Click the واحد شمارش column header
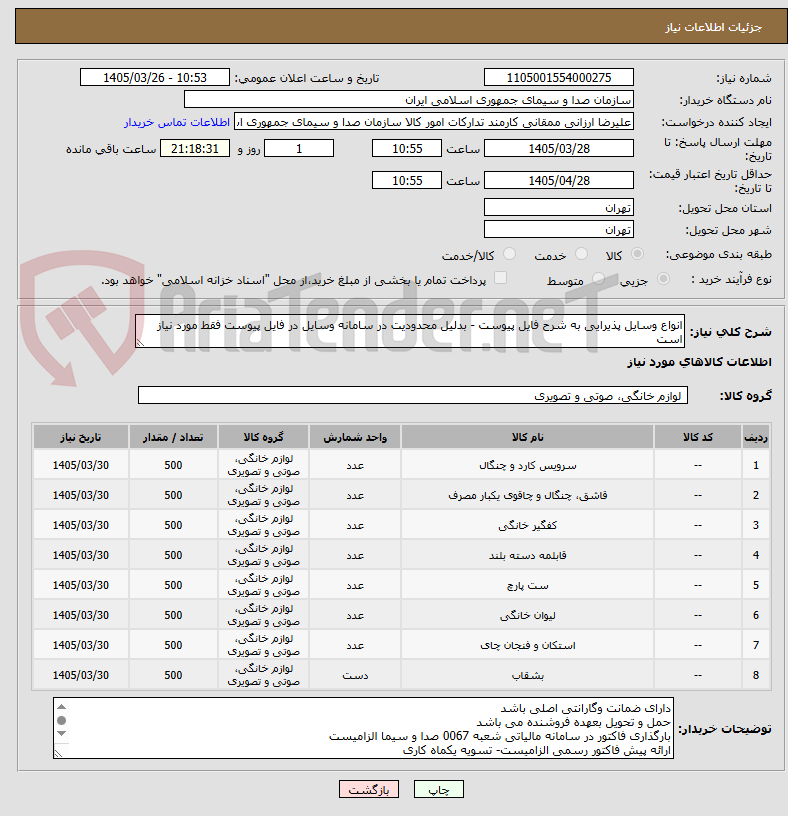The image size is (788, 816). coord(355,437)
